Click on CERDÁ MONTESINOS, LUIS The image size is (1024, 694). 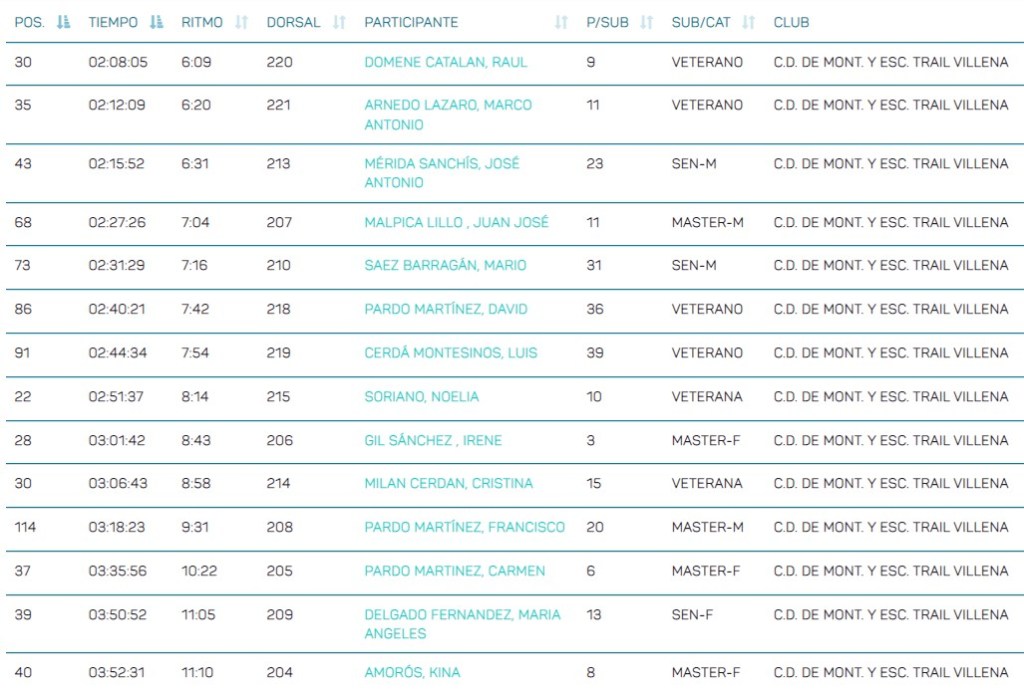click(450, 352)
